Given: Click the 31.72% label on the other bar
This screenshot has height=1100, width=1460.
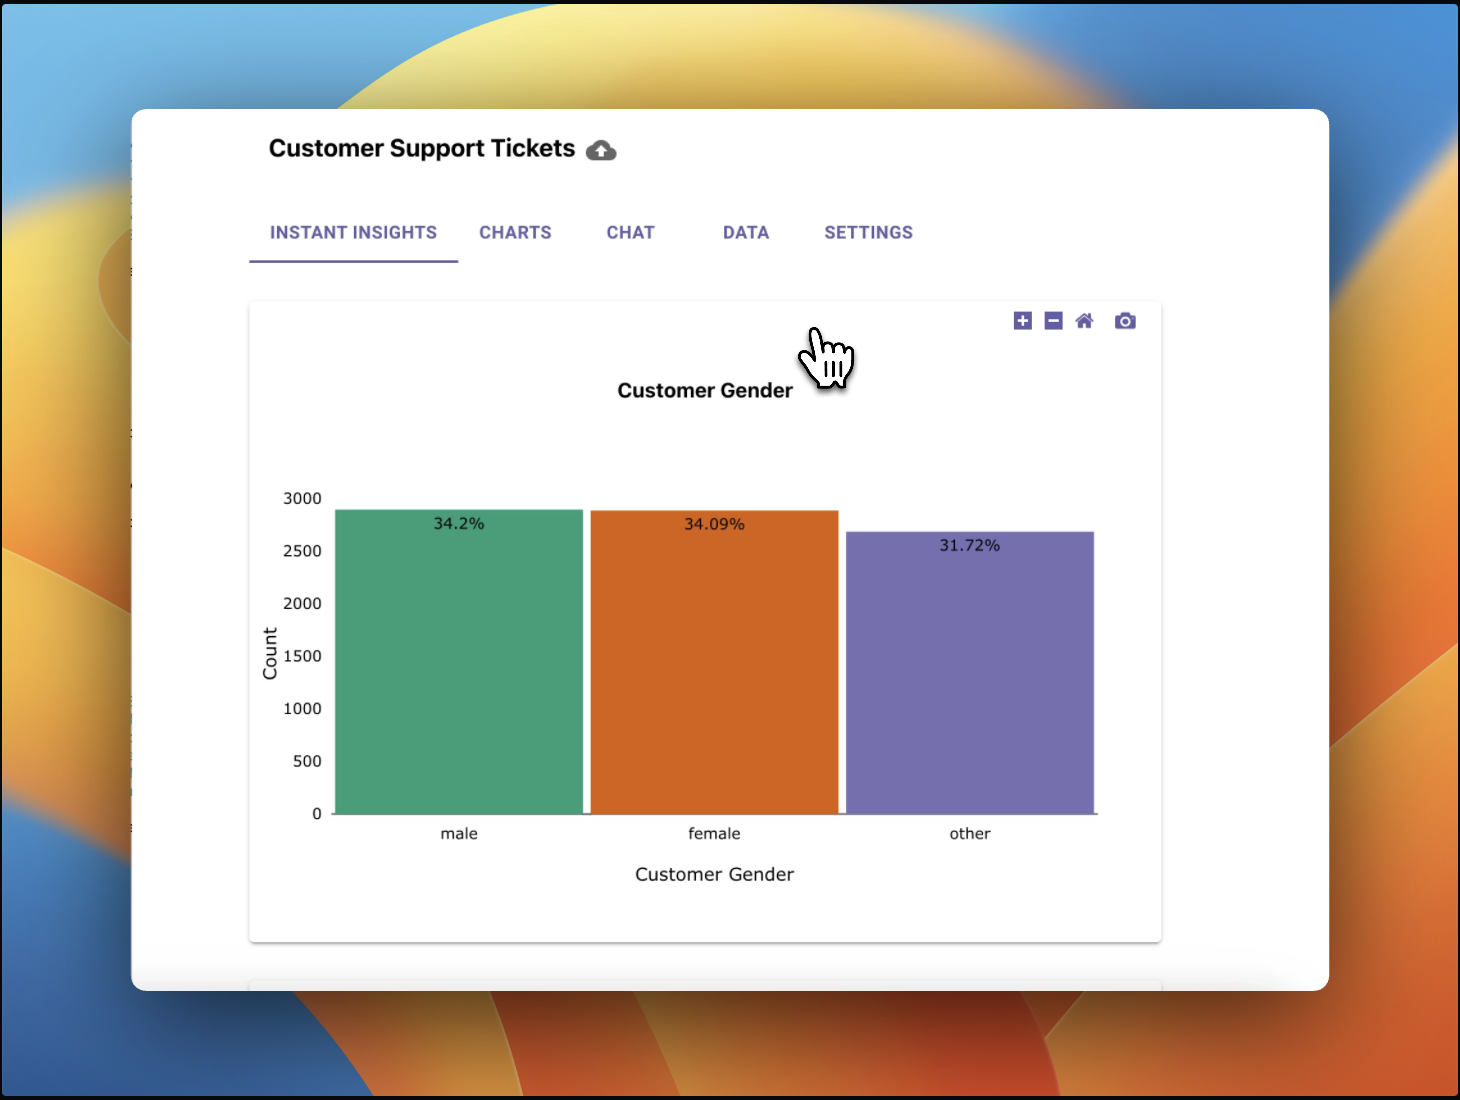Looking at the screenshot, I should pyautogui.click(x=970, y=545).
